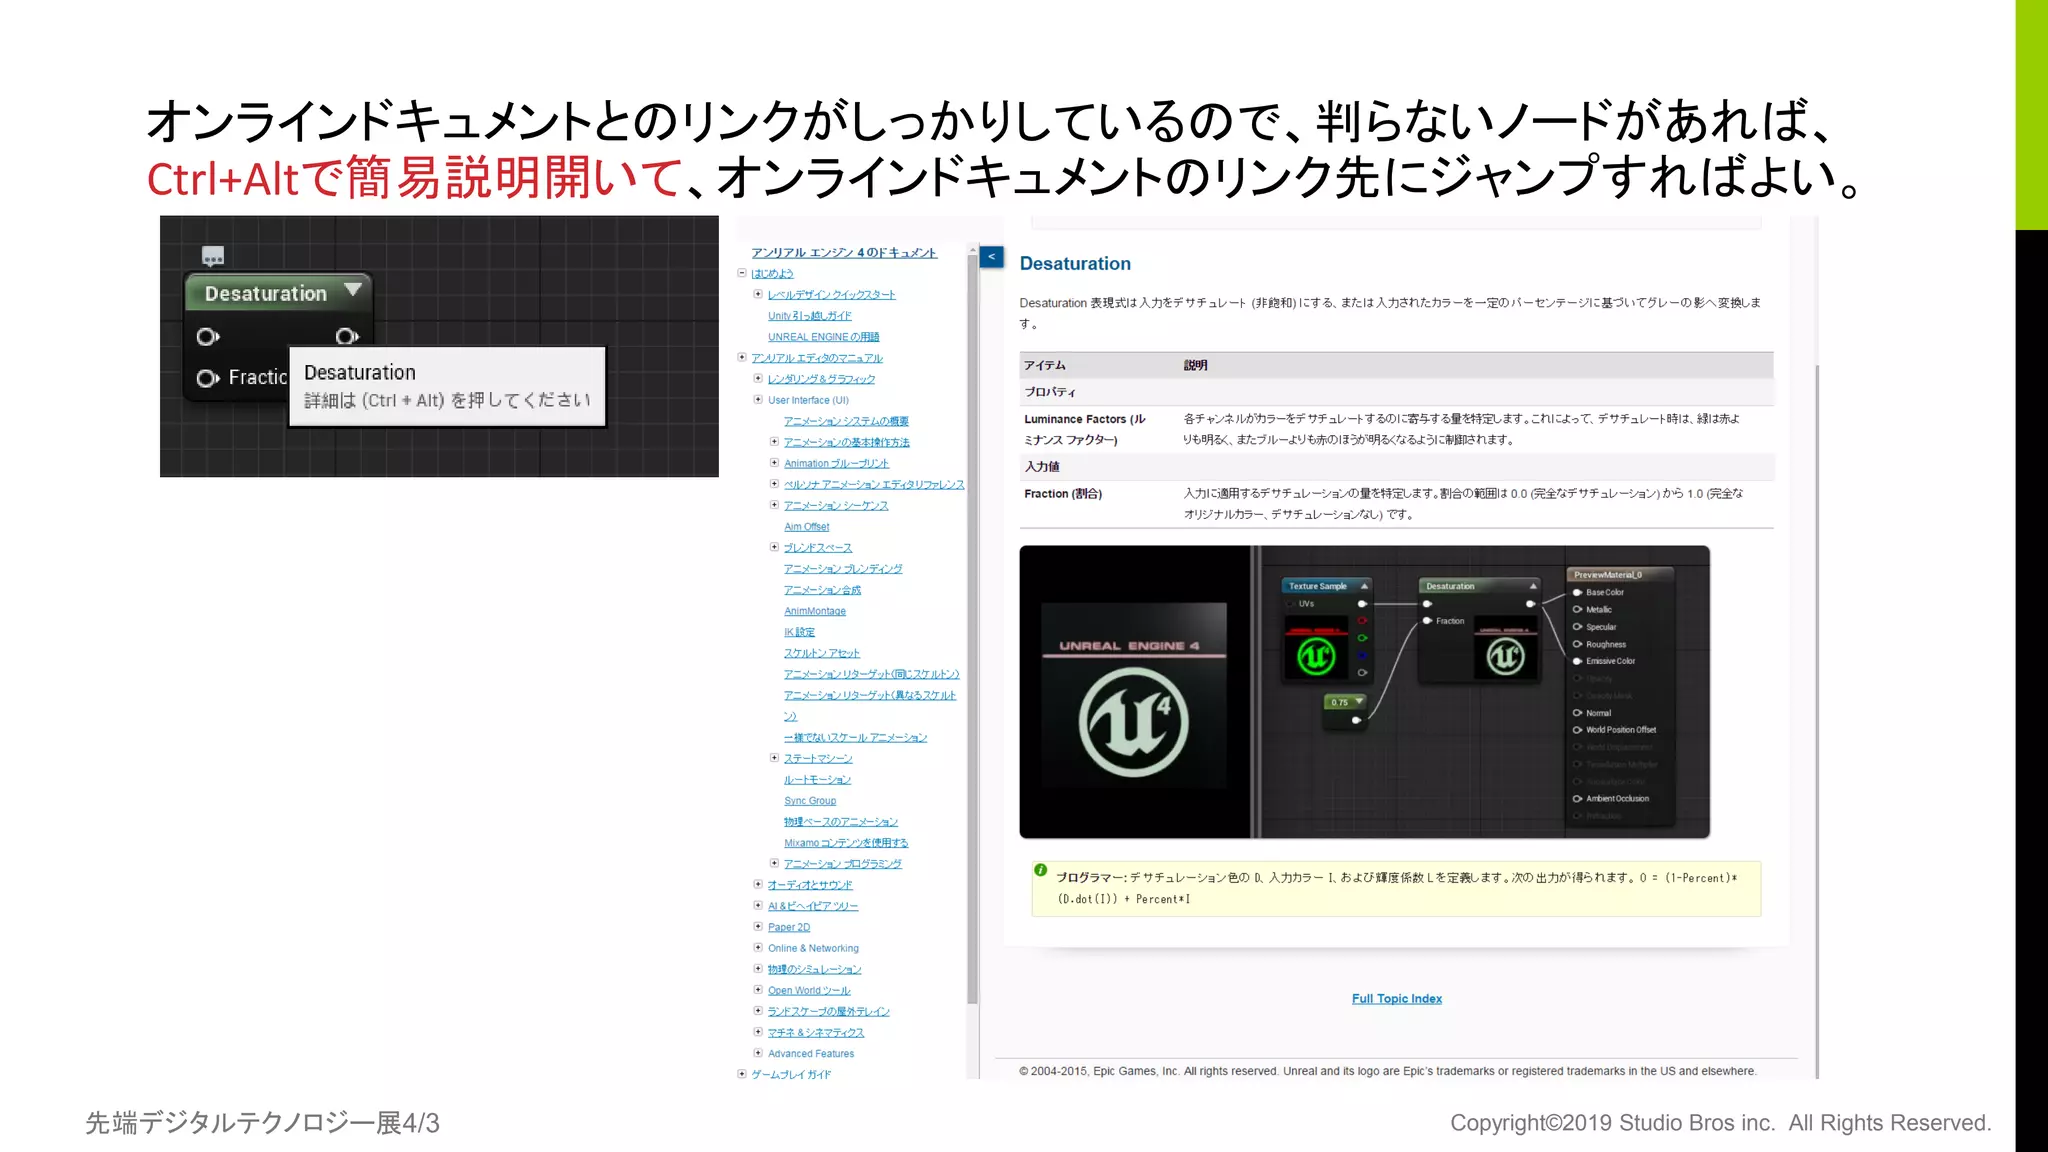
Task: Expand Paper 2D node
Action: (758, 926)
